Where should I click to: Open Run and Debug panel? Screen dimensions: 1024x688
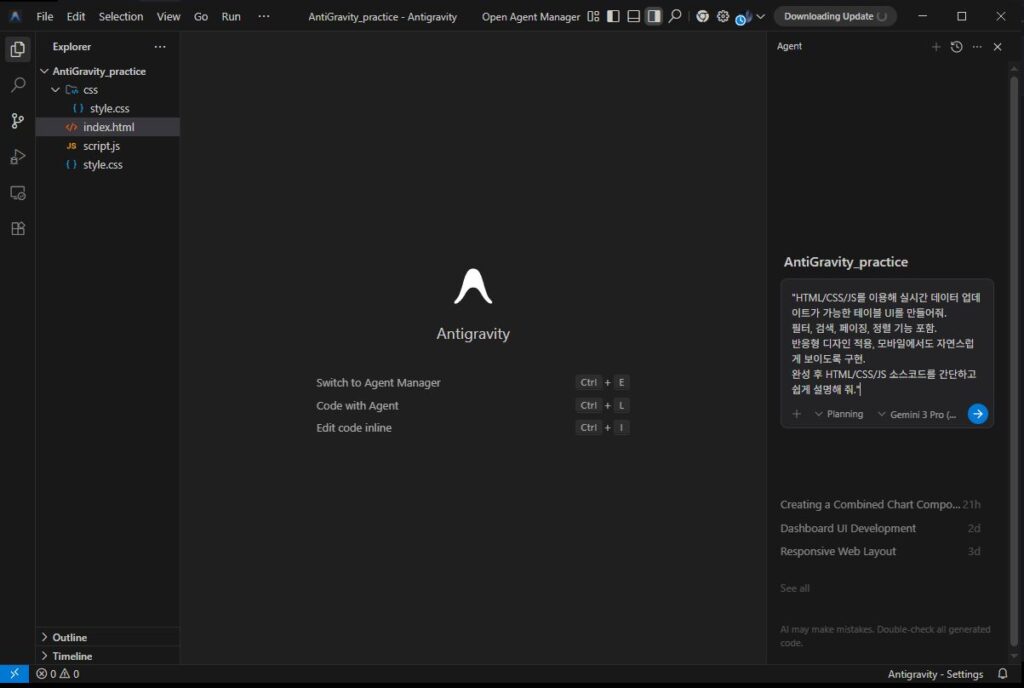pos(16,156)
